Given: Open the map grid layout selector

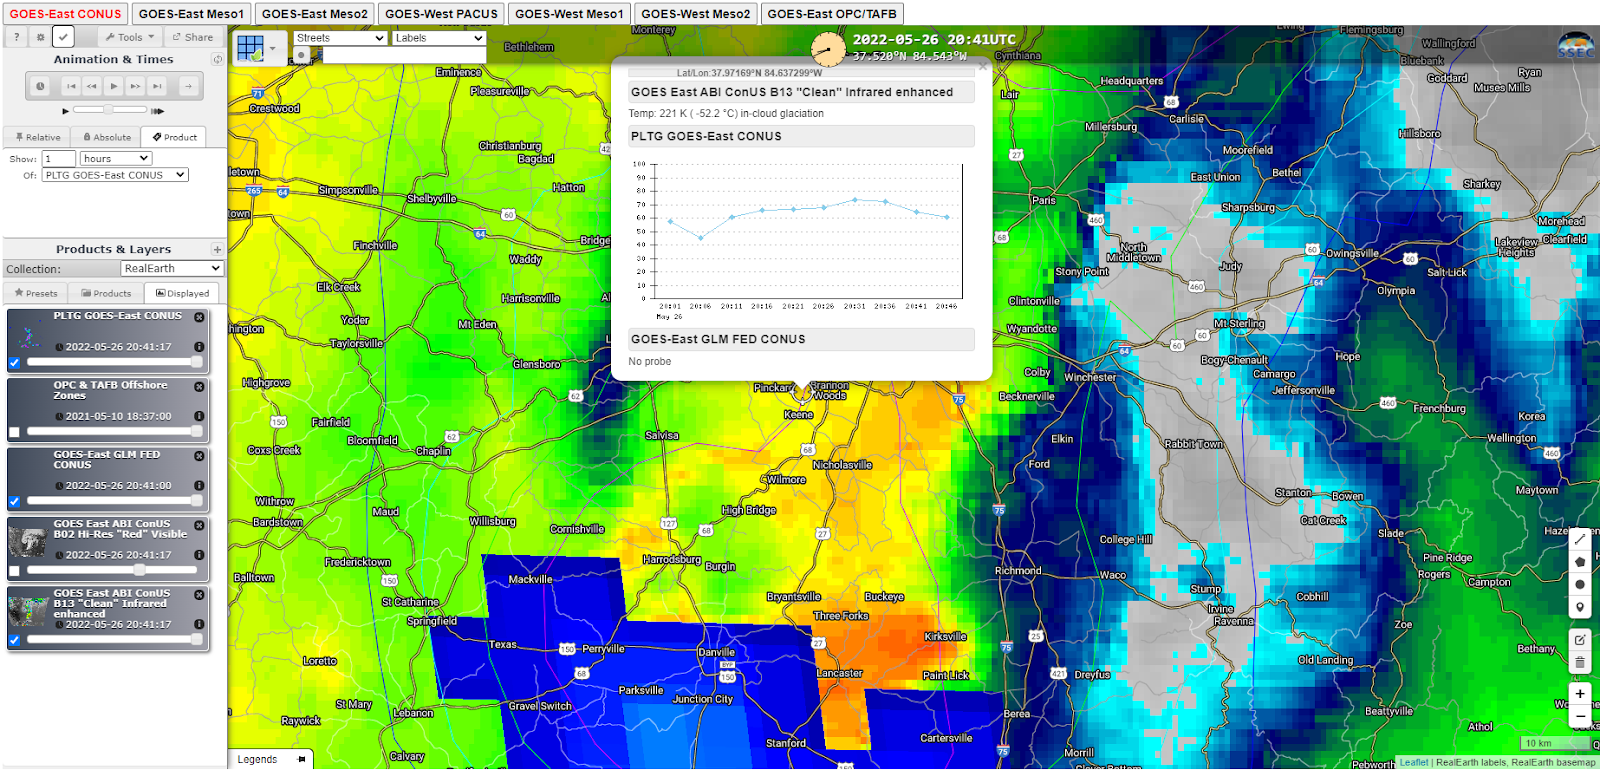Looking at the screenshot, I should (258, 48).
